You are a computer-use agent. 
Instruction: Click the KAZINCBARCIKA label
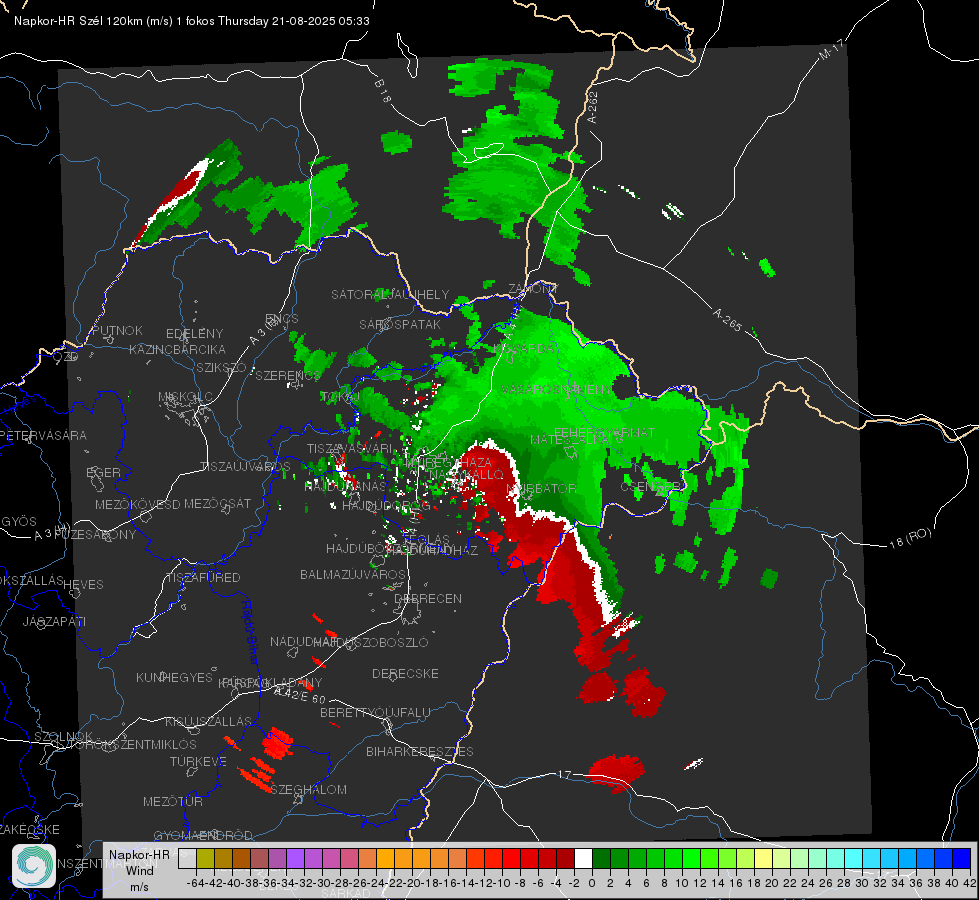point(177,349)
